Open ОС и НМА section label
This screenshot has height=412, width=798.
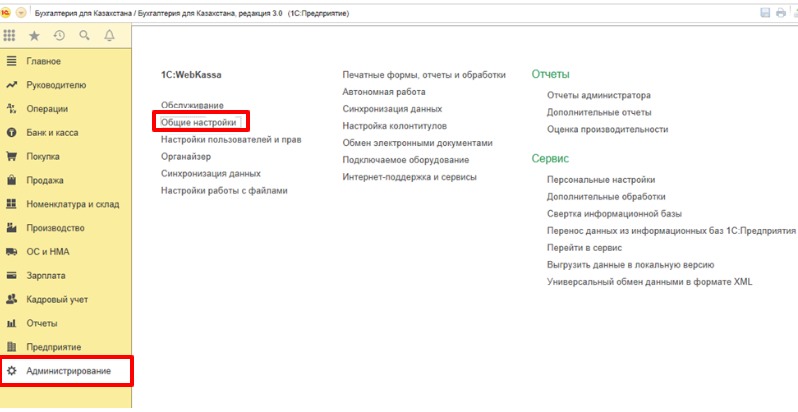coord(48,252)
